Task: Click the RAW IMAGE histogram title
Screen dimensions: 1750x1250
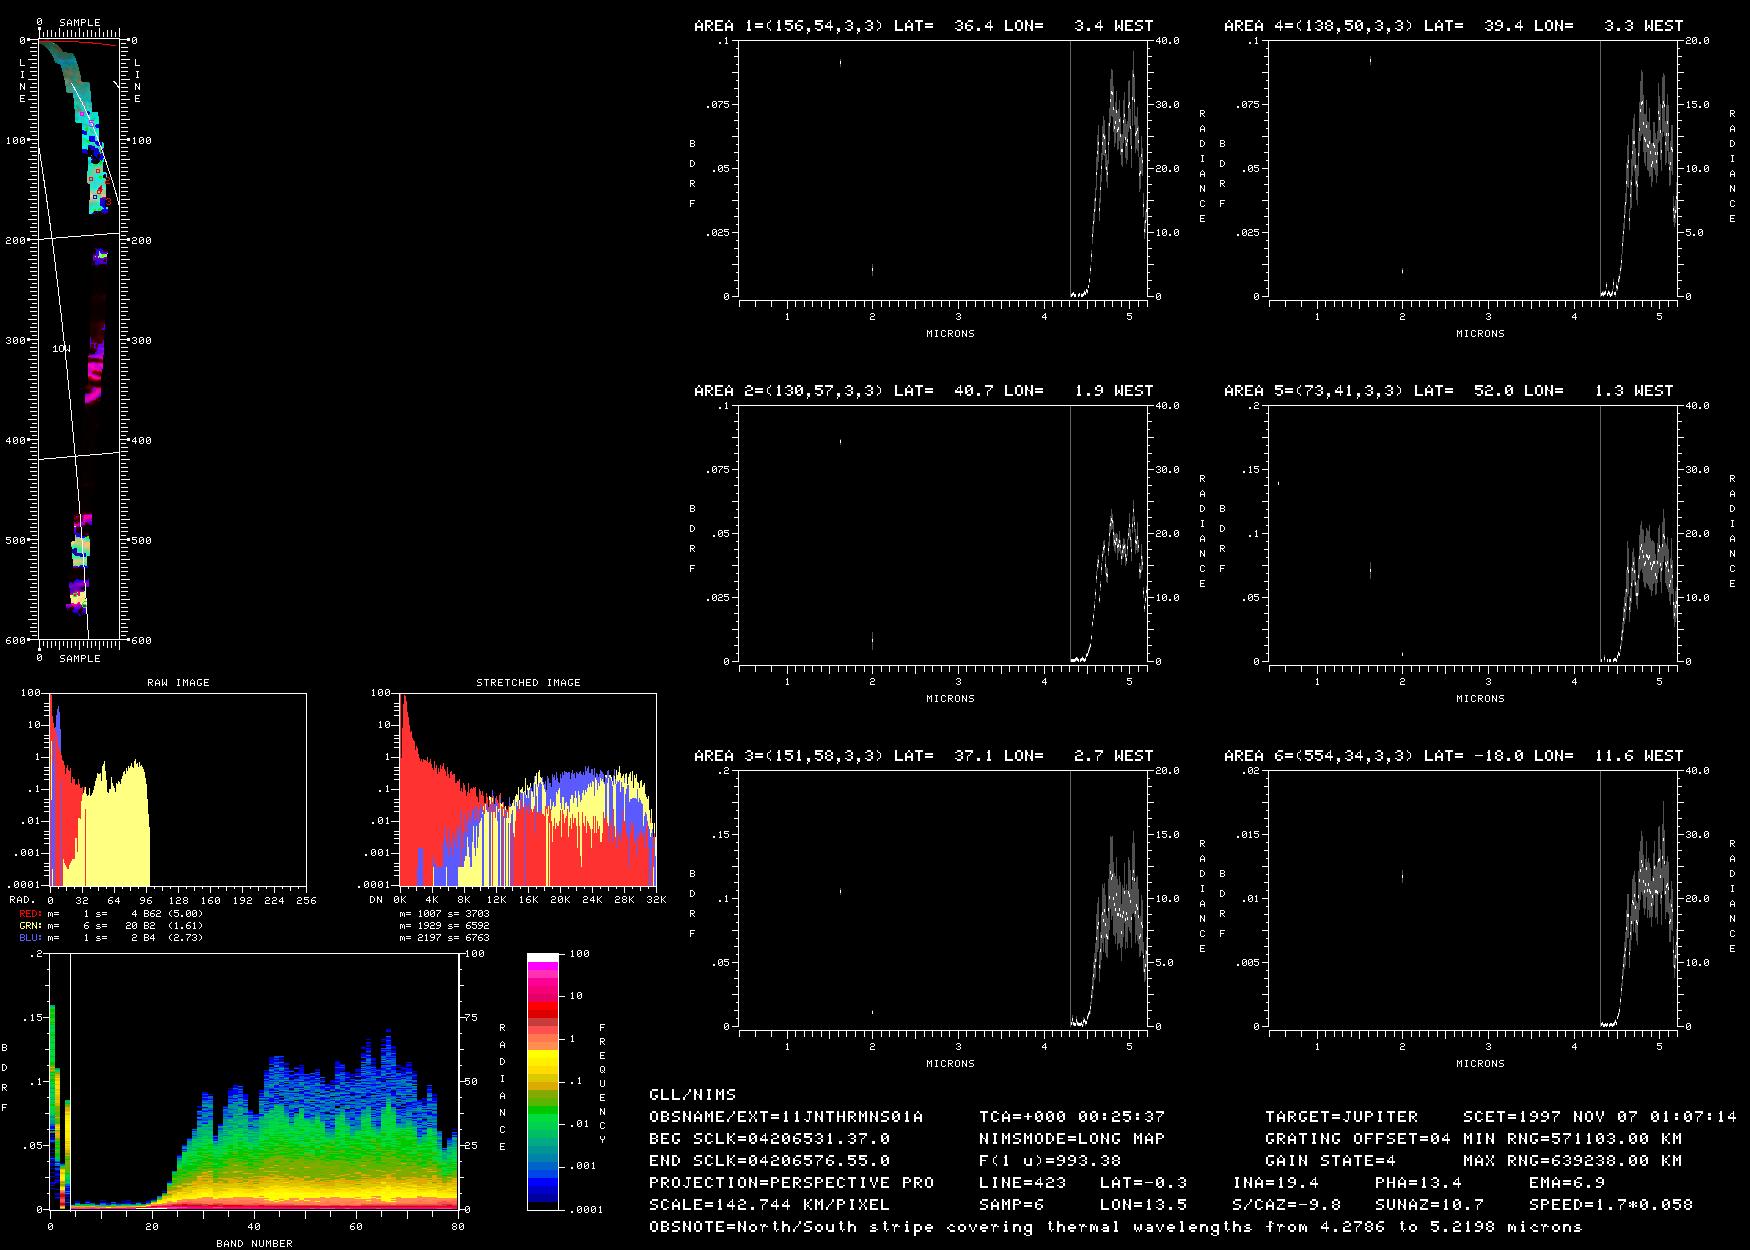Action: [x=178, y=683]
